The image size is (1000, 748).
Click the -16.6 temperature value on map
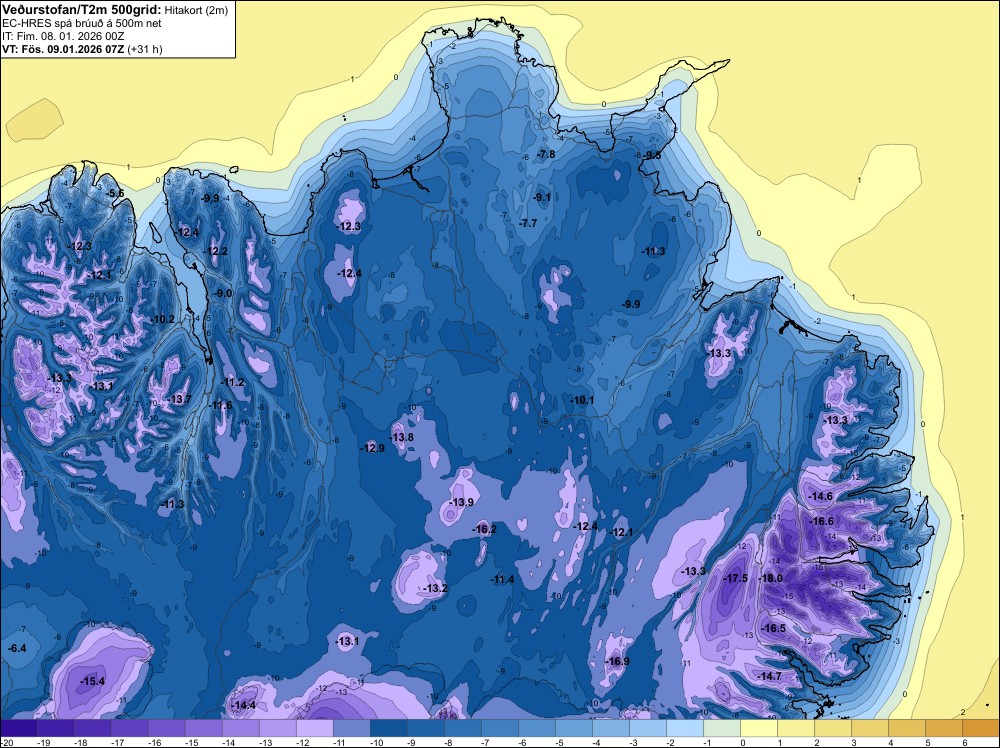click(821, 522)
